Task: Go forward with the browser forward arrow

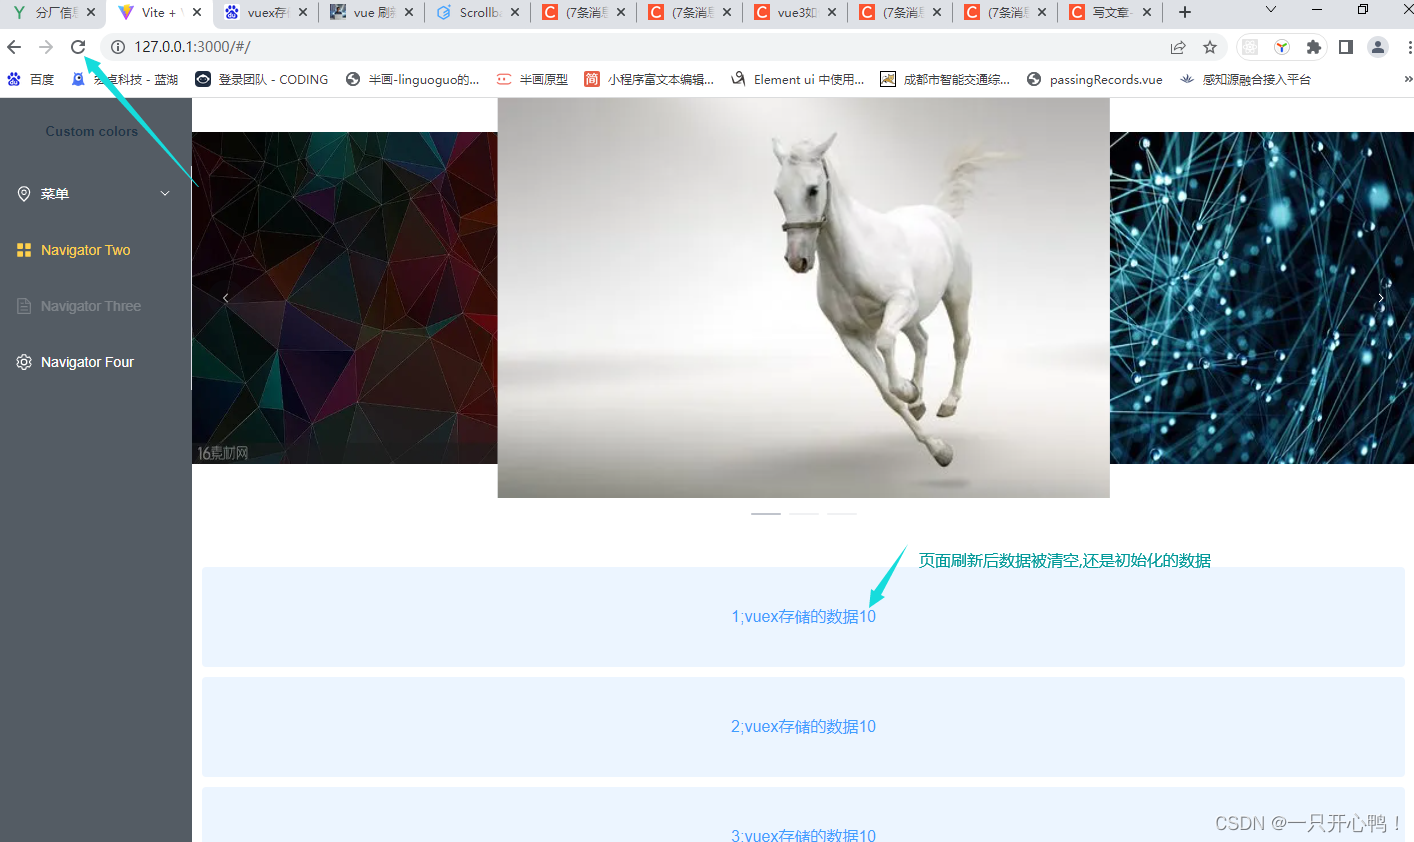Action: 46,47
